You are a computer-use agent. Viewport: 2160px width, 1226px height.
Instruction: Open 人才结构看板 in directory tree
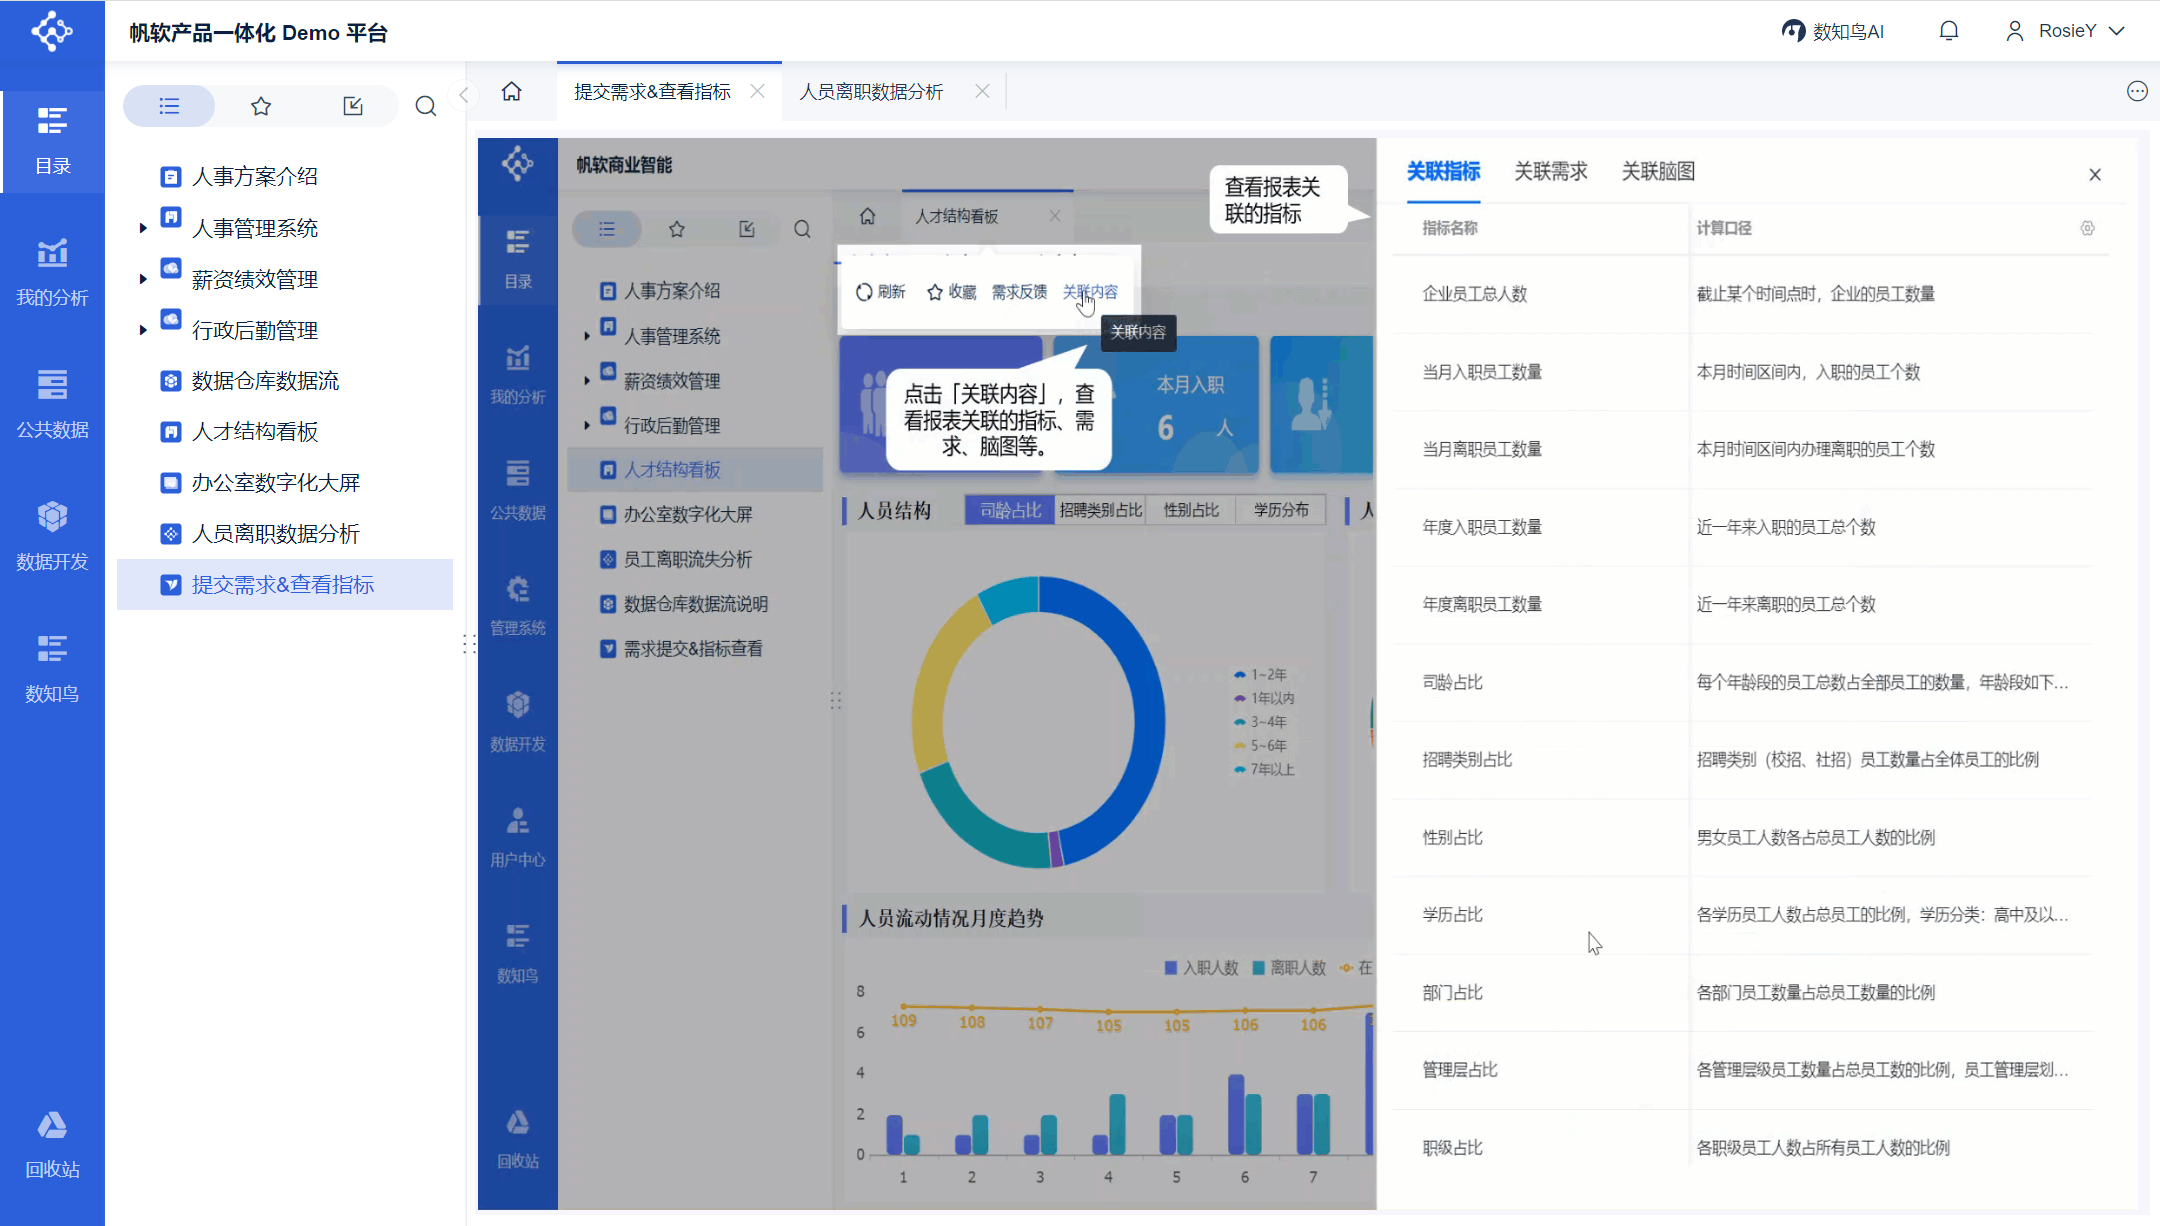click(255, 432)
